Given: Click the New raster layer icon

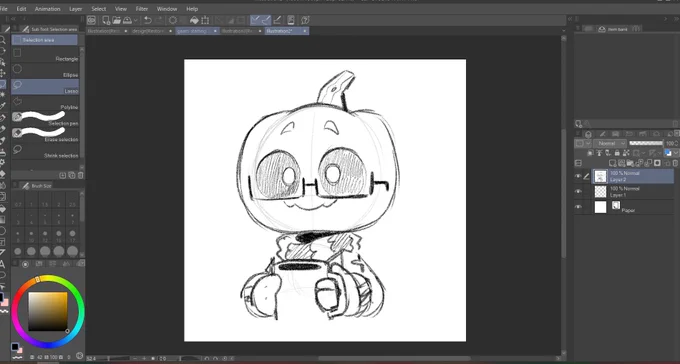Looking at the screenshot, I should 612,163.
